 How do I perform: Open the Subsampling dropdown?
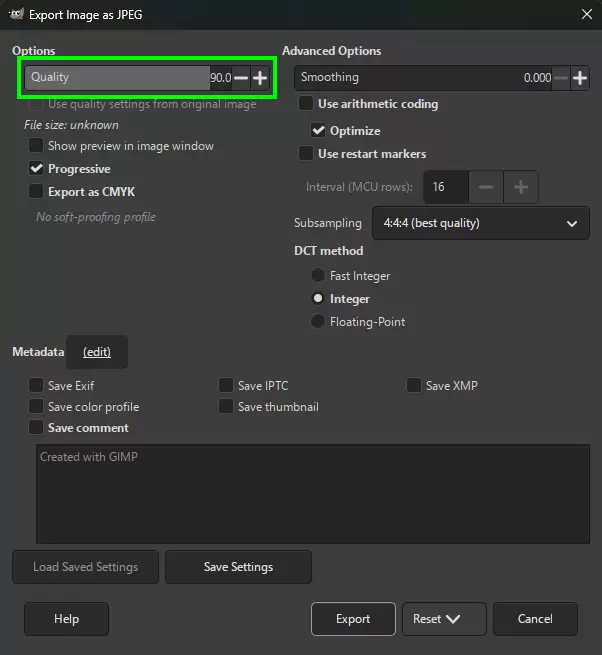pyautogui.click(x=481, y=223)
